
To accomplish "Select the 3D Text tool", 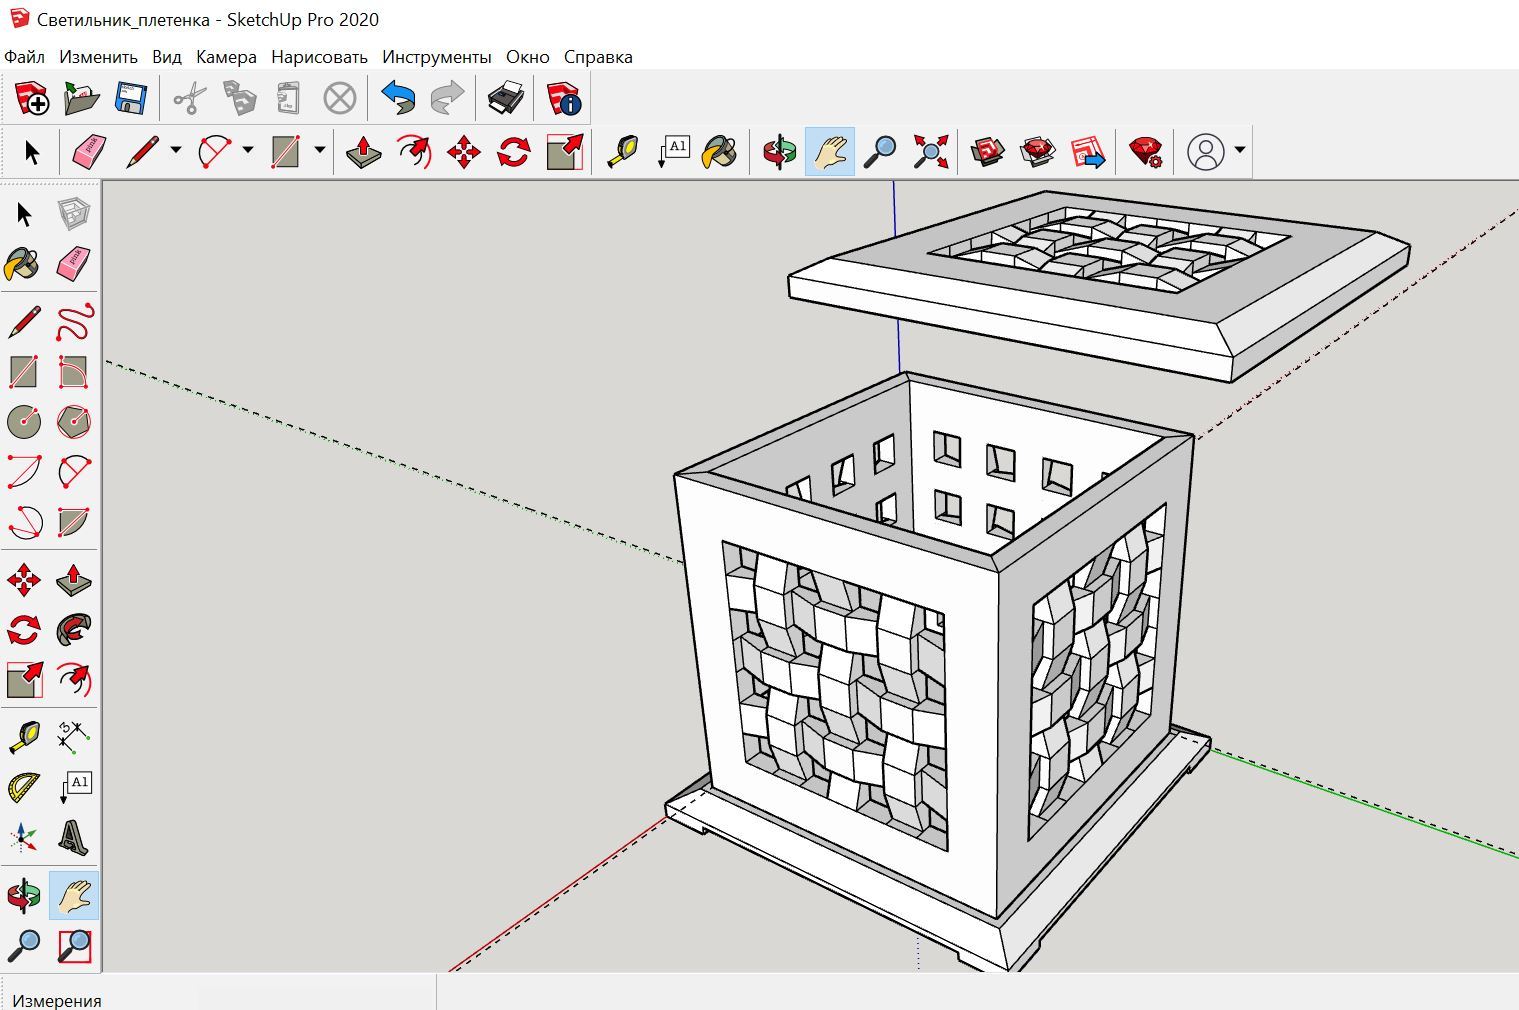I will coord(74,837).
